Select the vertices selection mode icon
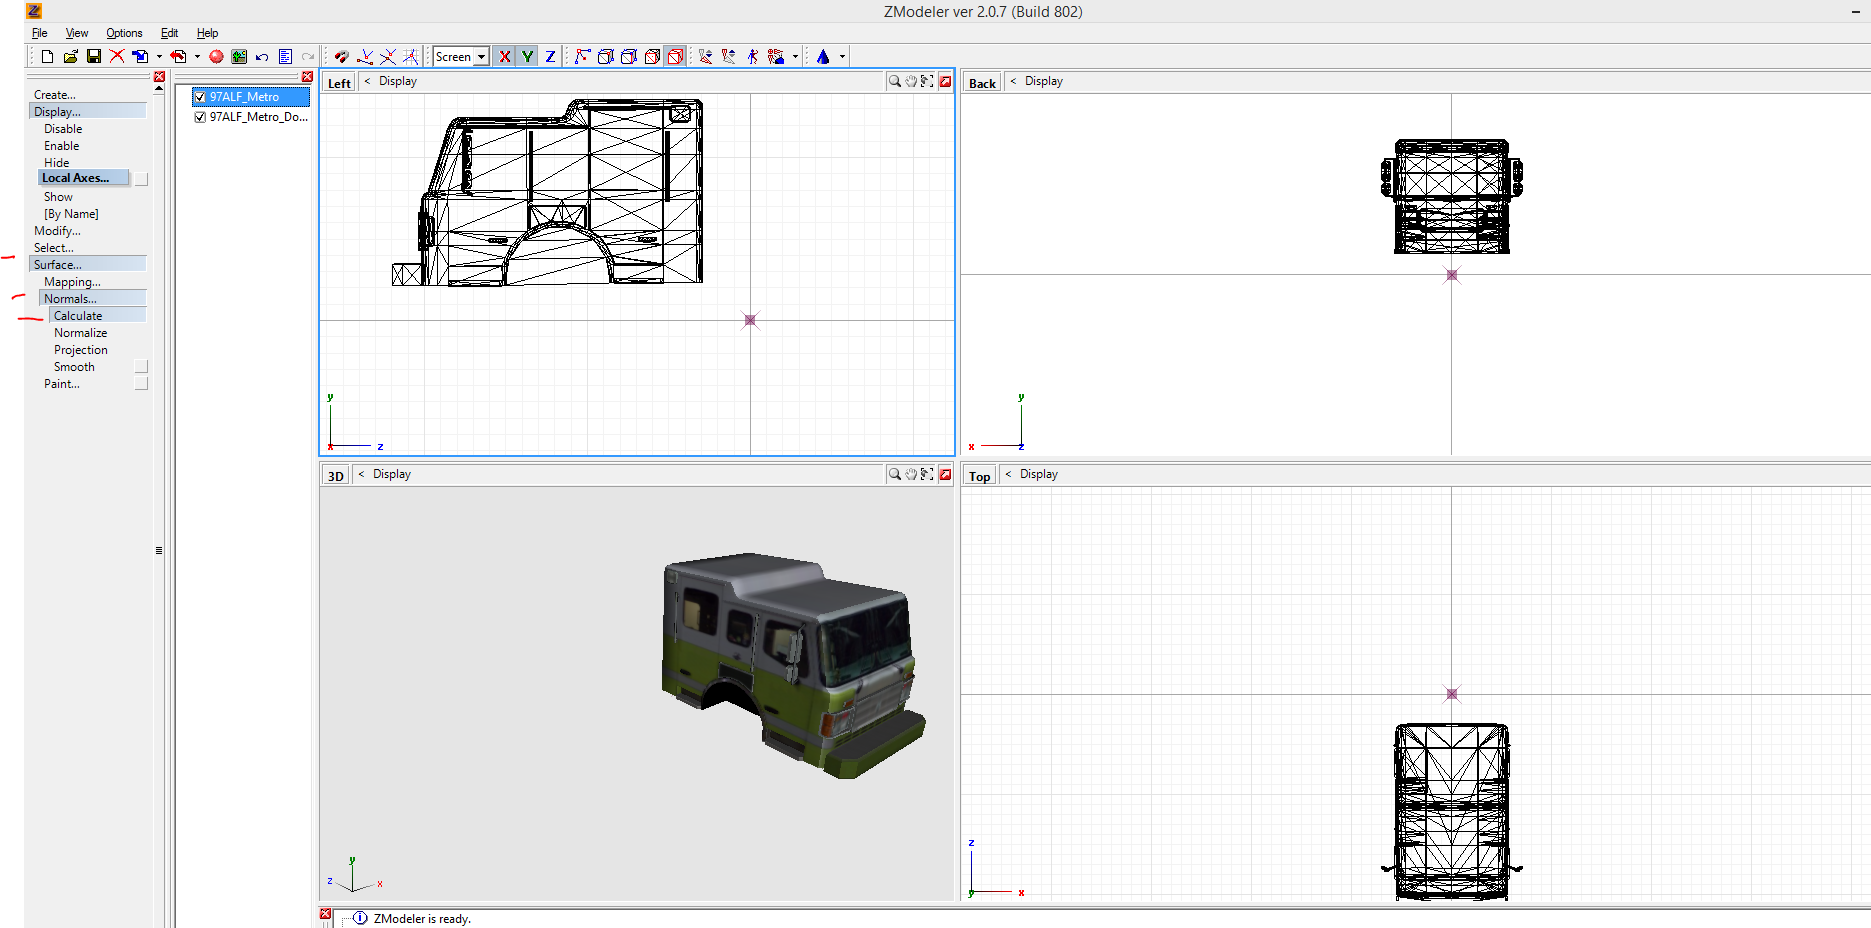This screenshot has height=928, width=1871. [x=581, y=57]
